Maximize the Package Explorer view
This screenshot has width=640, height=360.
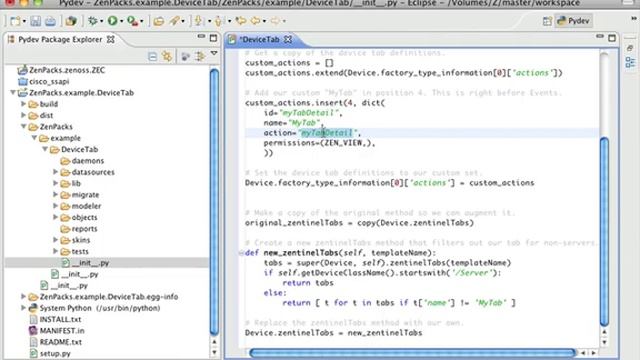coord(213,38)
